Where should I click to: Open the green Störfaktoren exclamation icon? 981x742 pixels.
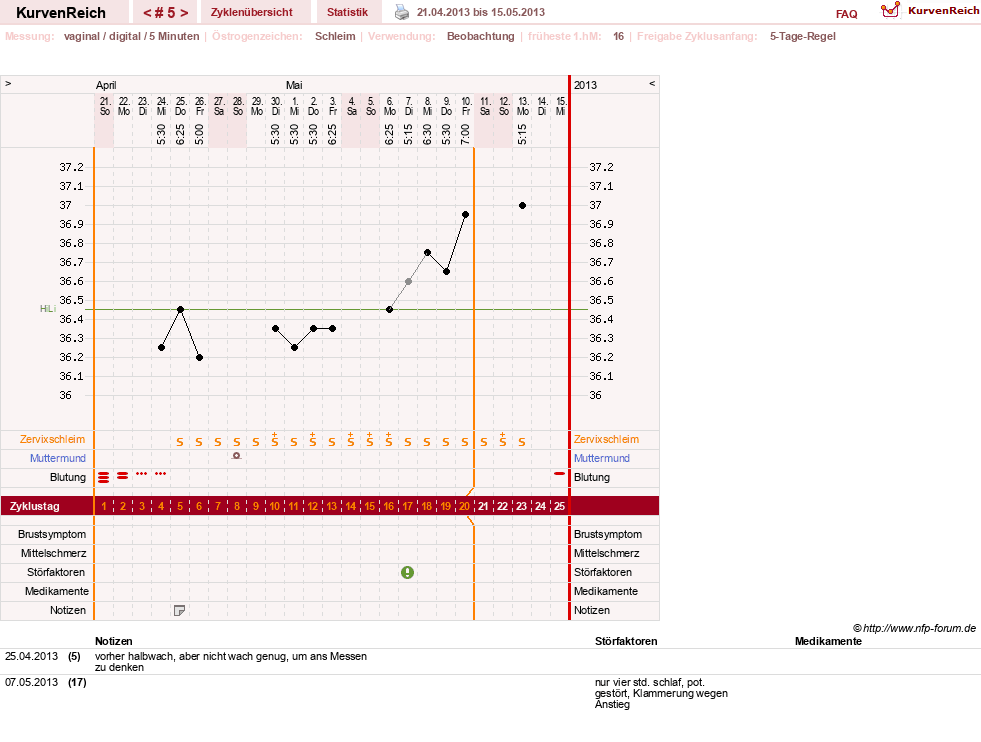[x=407, y=572]
